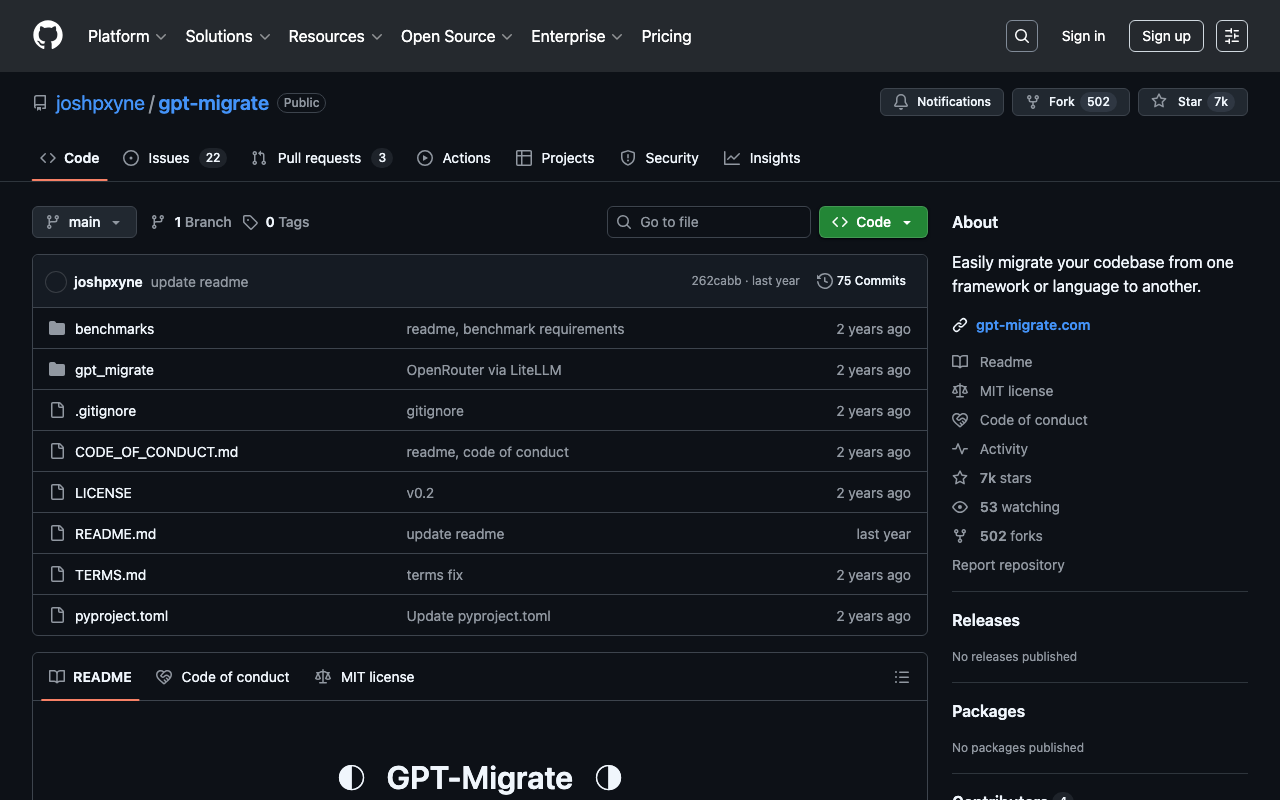The height and width of the screenshot is (800, 1280).
Task: Open the main branch selector dropdown
Action: (x=84, y=222)
